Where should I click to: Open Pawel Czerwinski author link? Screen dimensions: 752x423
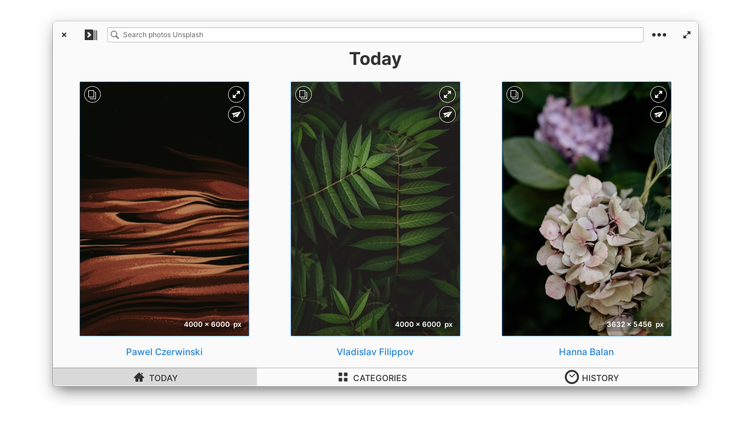164,352
